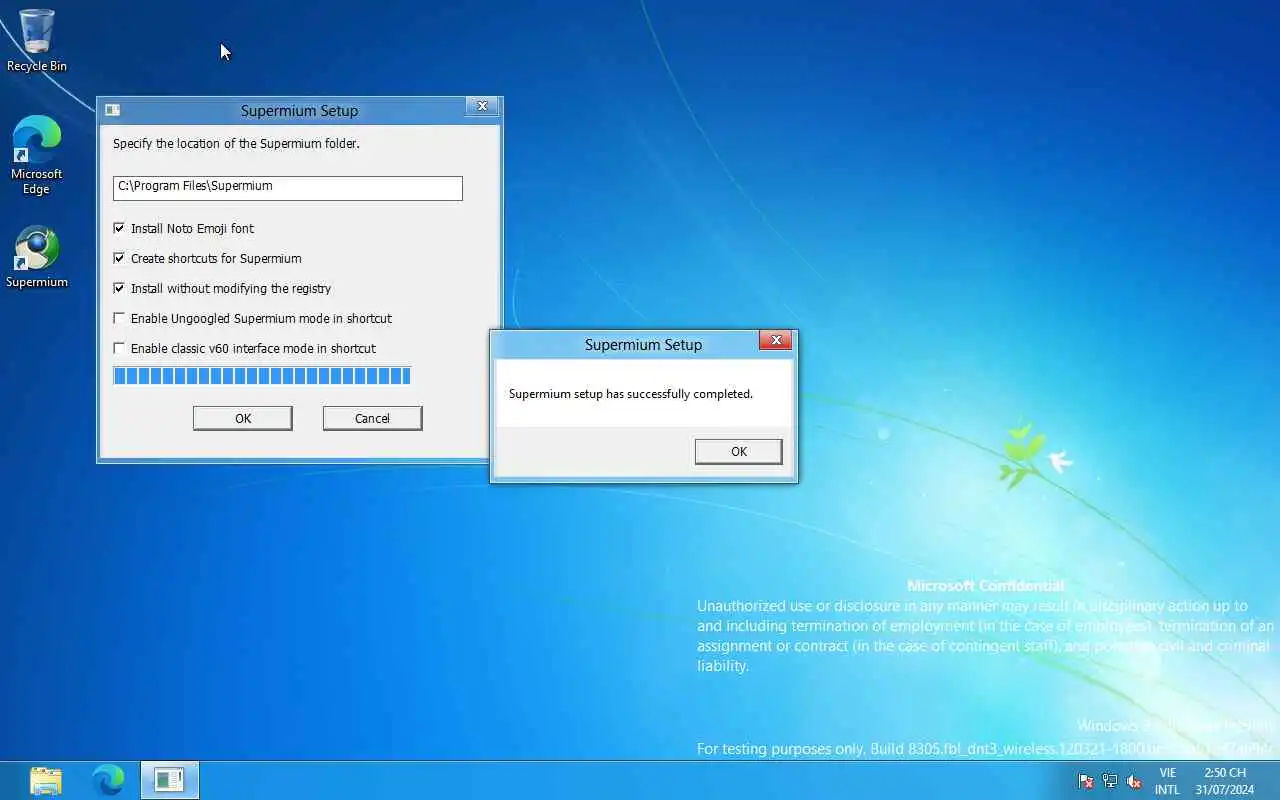Screen dimensions: 1280x800
Task: Close the success message dialog
Action: click(775, 341)
